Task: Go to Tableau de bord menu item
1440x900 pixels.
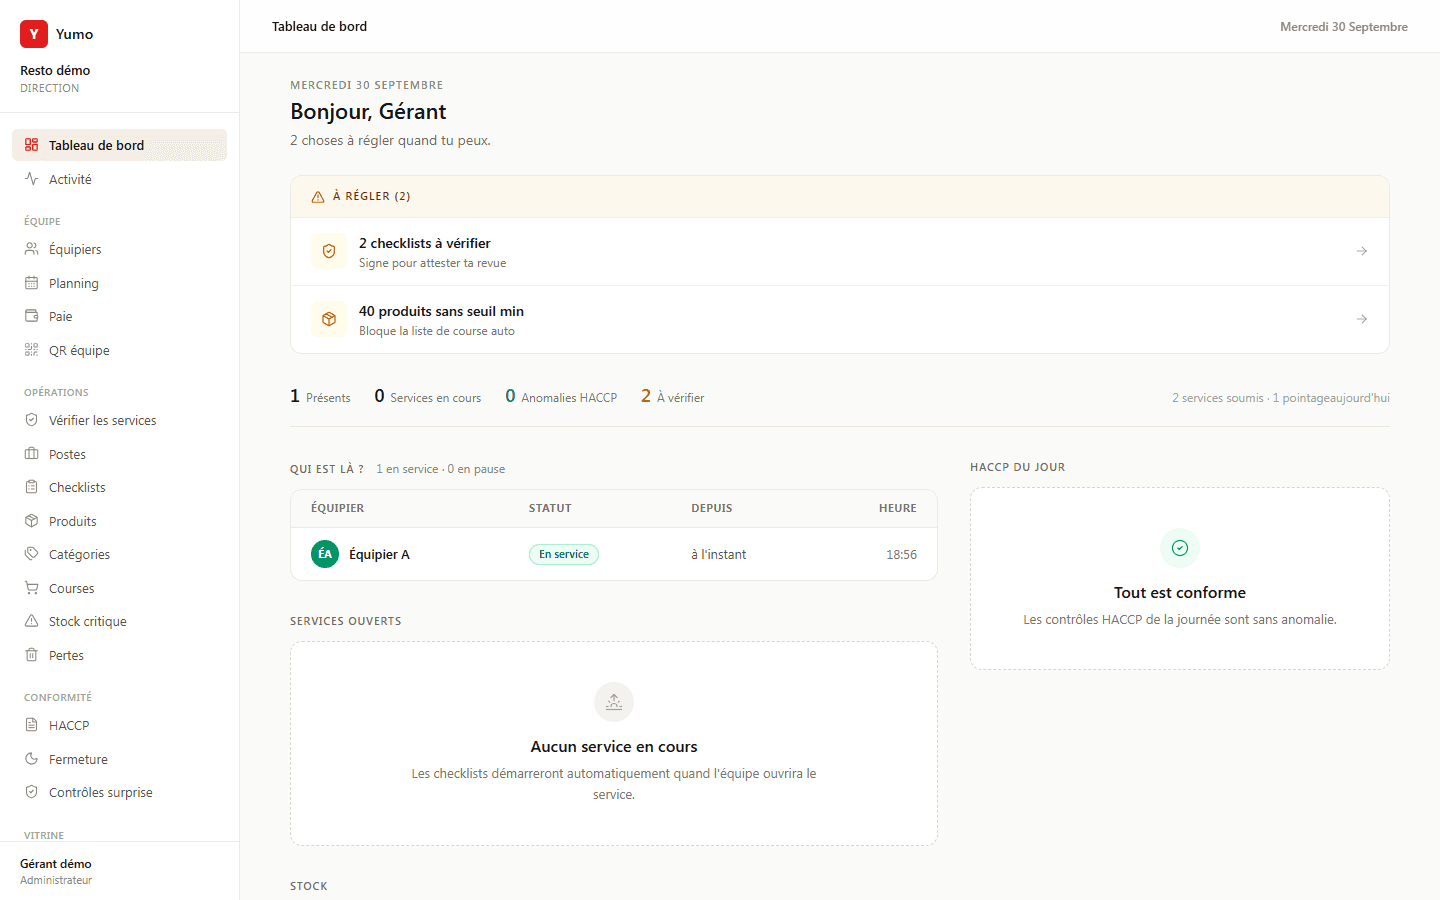Action: click(x=119, y=145)
